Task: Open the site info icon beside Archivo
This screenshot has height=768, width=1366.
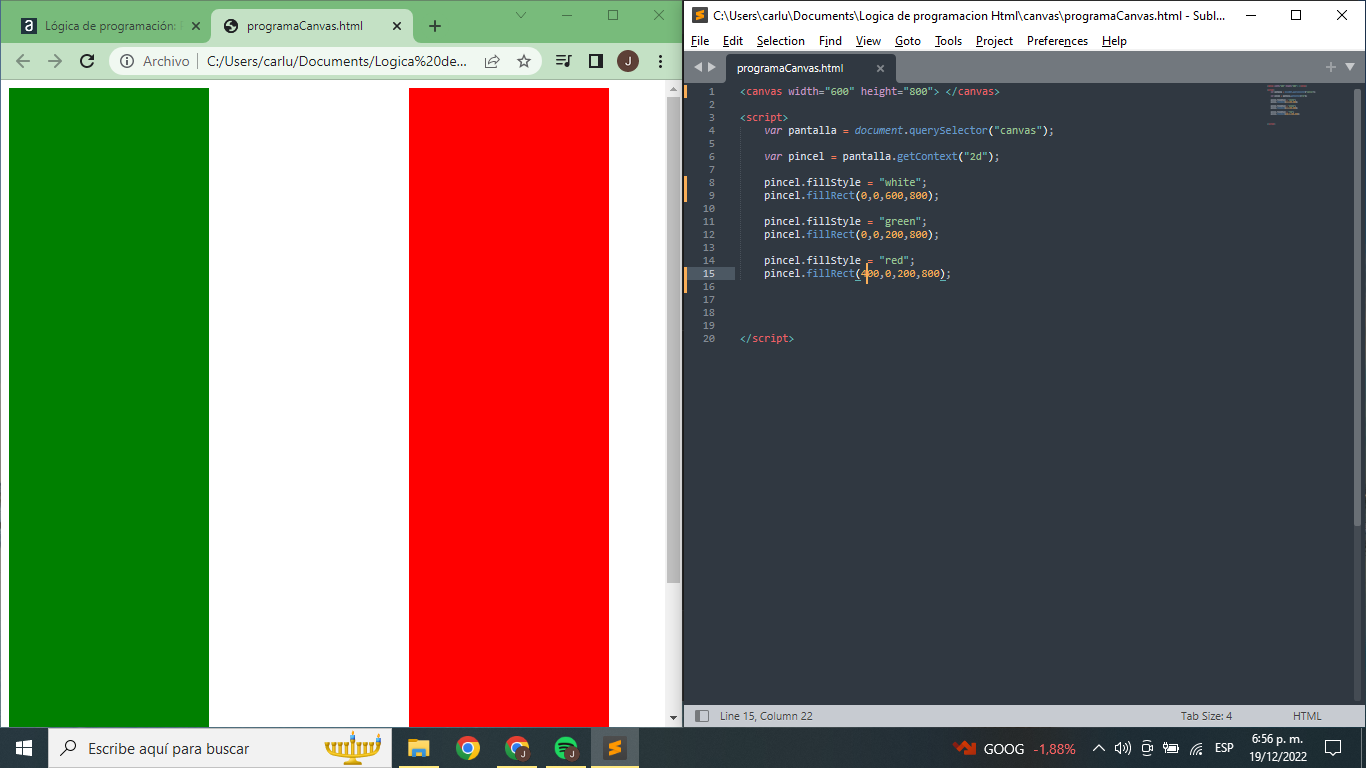Action: tap(127, 61)
